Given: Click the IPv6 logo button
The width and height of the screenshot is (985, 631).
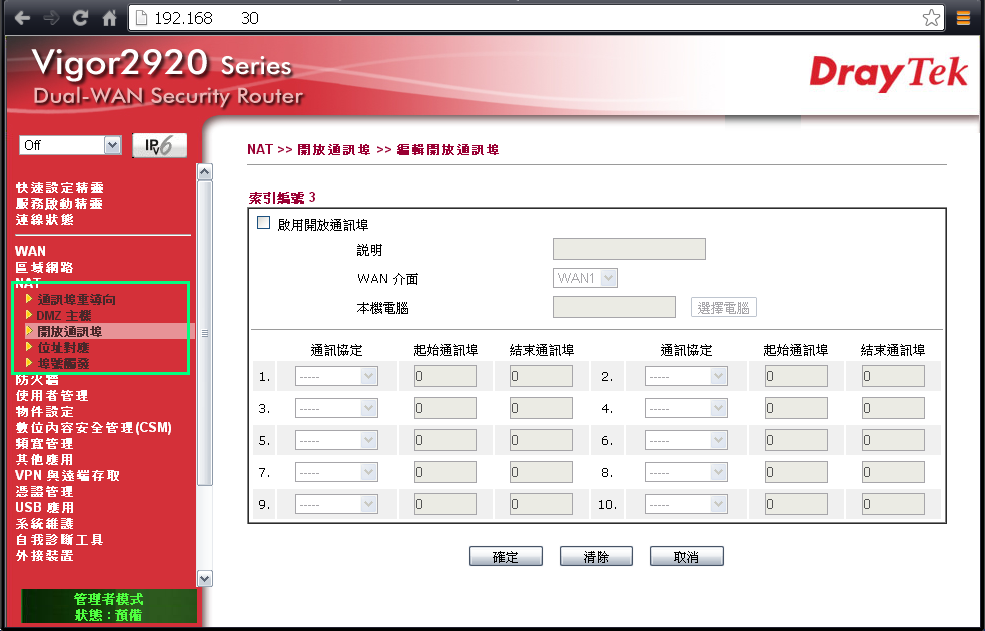Looking at the screenshot, I should [x=160, y=145].
